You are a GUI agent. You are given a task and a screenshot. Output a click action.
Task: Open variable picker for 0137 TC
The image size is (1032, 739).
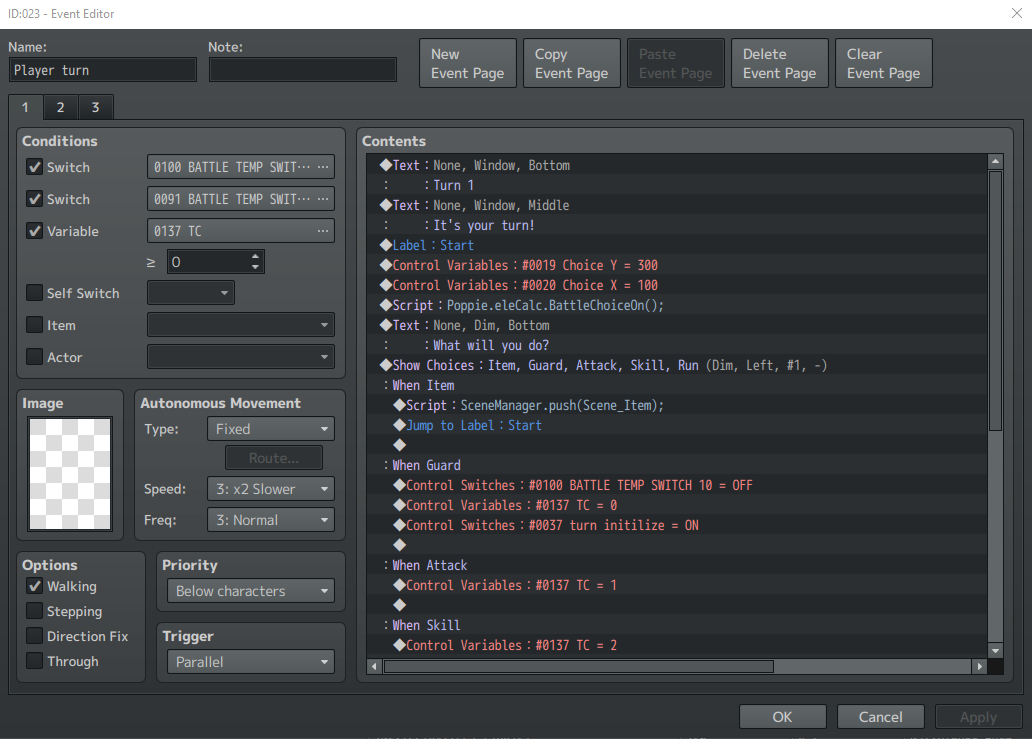322,231
